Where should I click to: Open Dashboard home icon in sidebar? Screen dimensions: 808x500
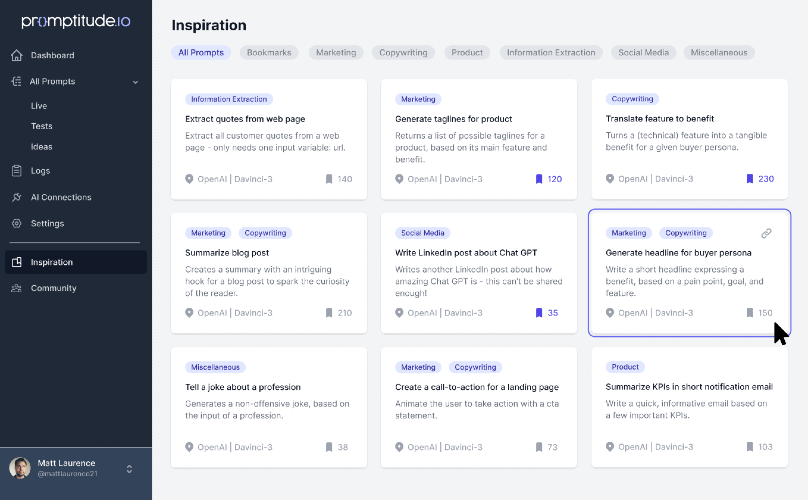point(16,55)
